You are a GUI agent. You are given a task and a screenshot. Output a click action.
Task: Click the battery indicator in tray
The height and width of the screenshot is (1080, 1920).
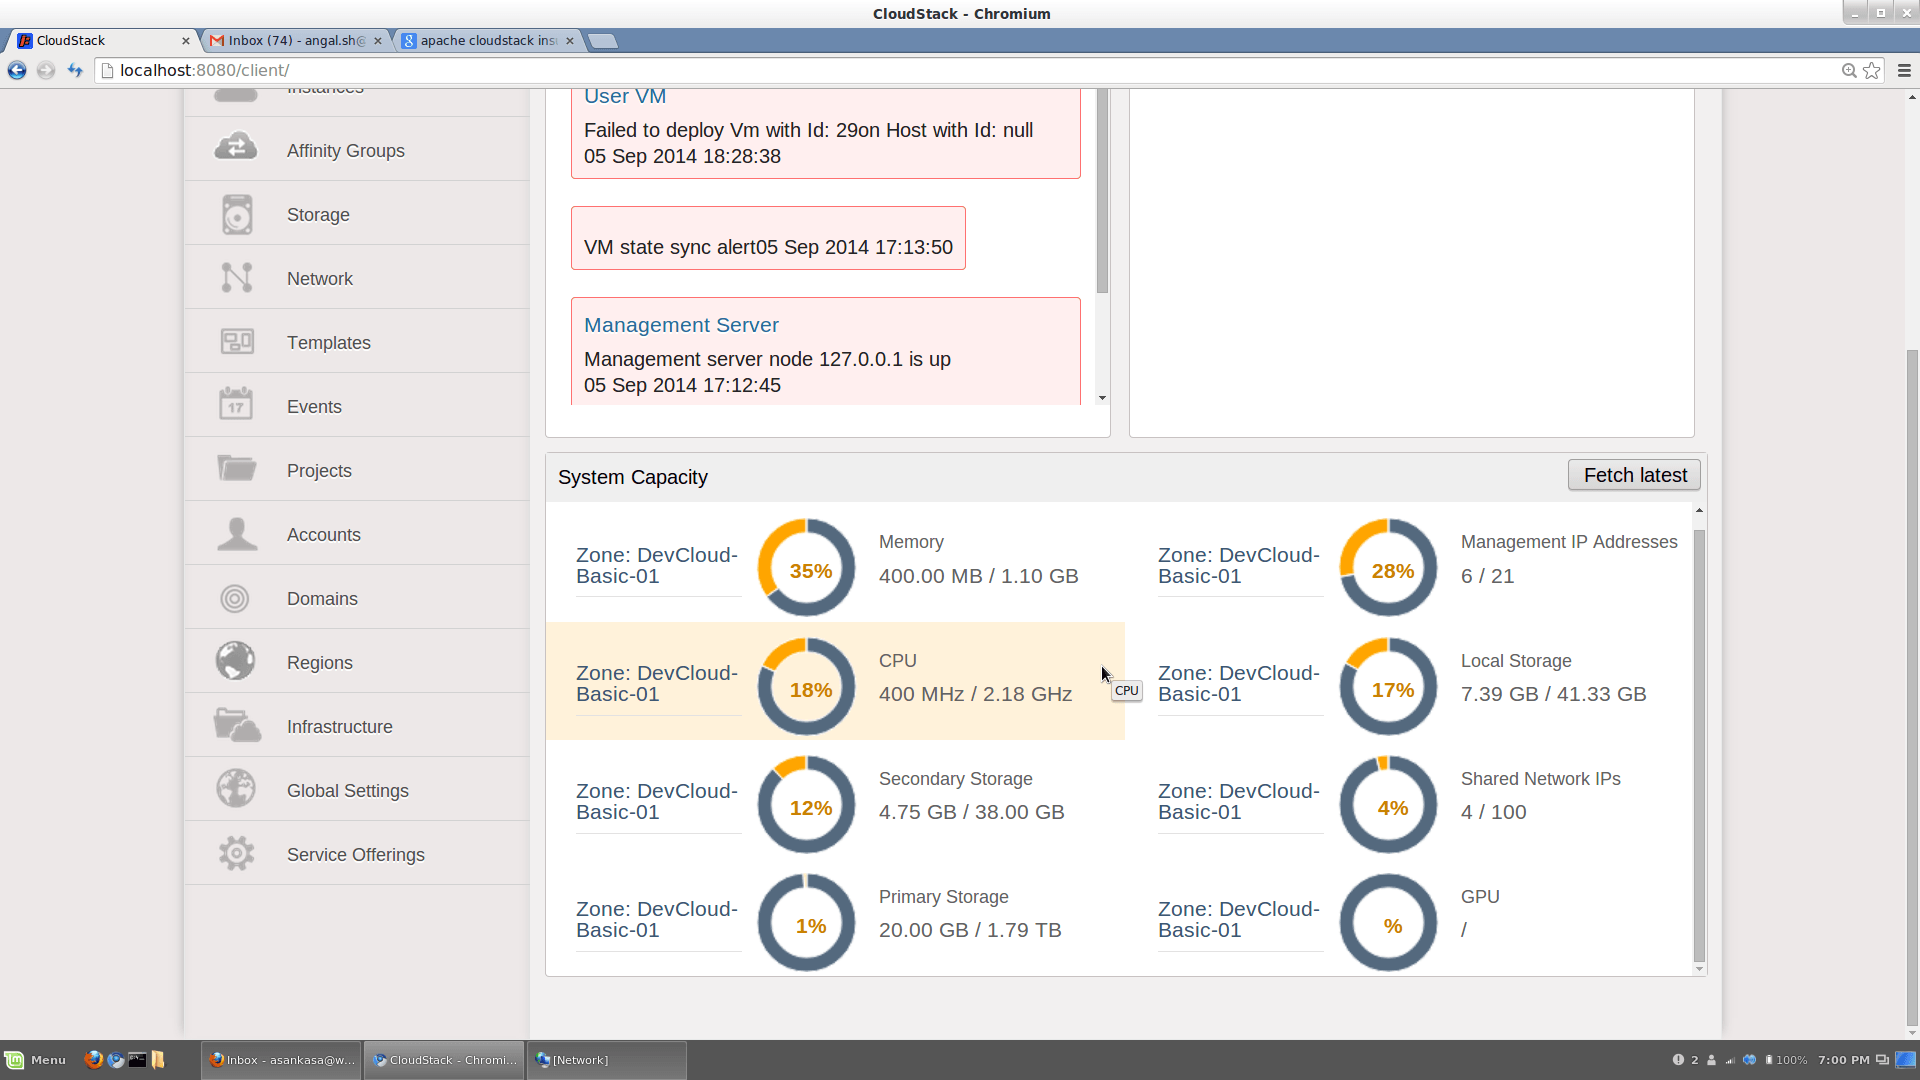click(x=1786, y=1060)
